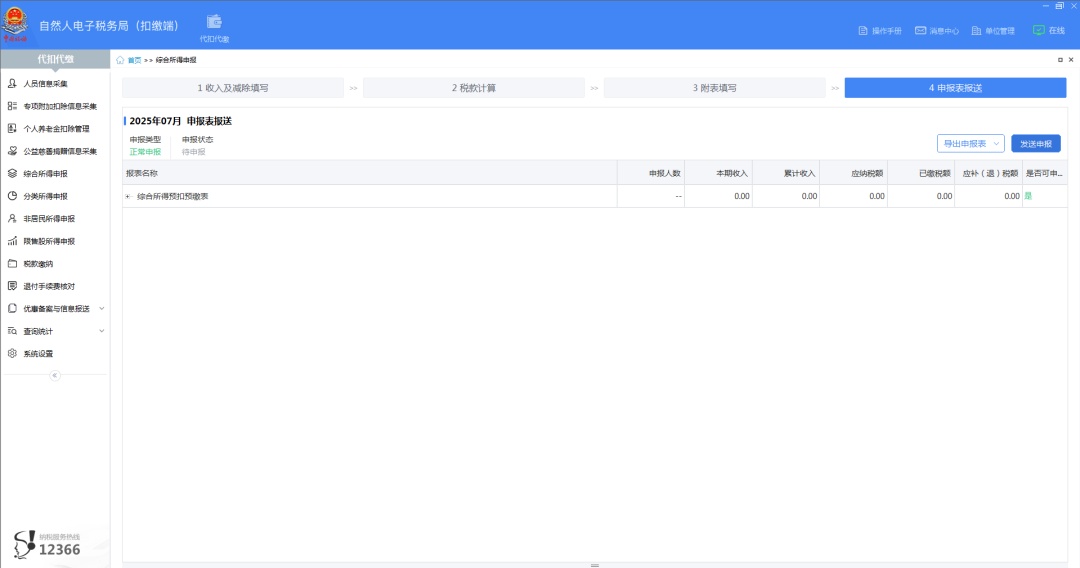Click the 应纳税额 column header
The image size is (1080, 568).
(x=867, y=173)
